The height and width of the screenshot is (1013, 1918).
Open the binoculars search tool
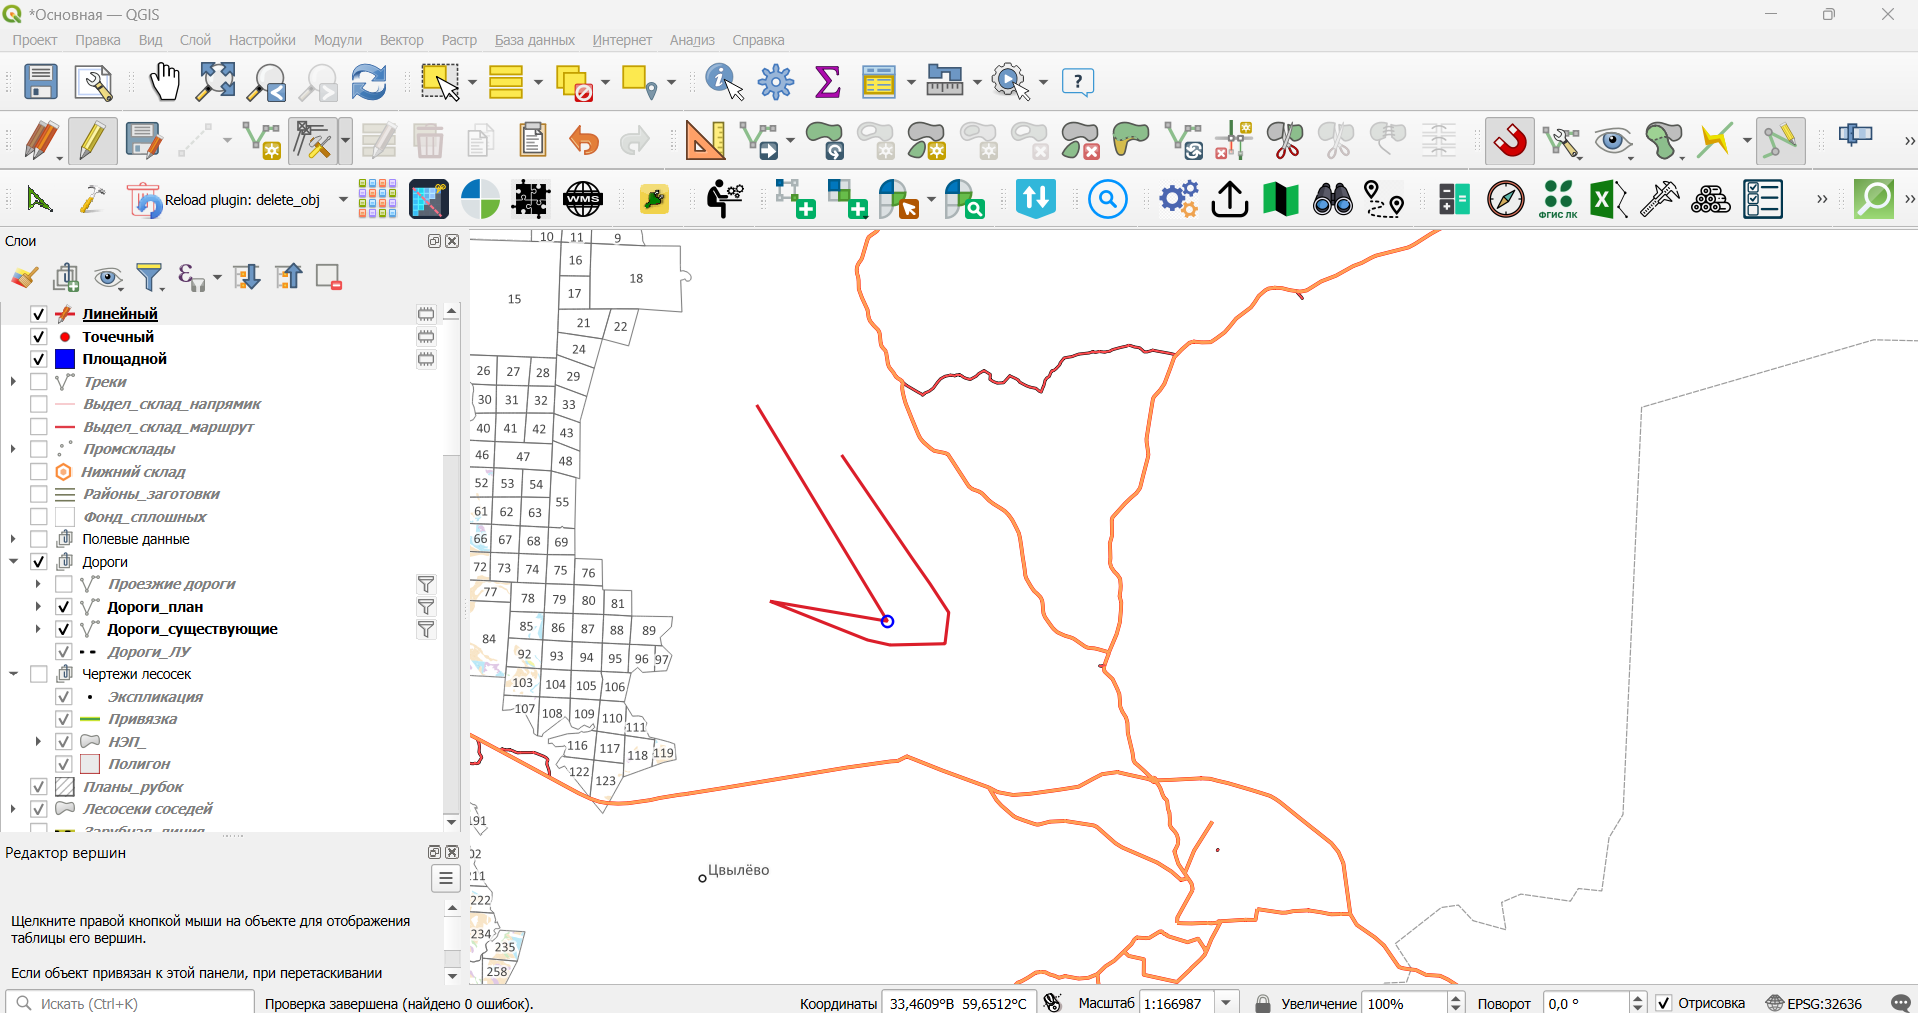pyautogui.click(x=1333, y=200)
